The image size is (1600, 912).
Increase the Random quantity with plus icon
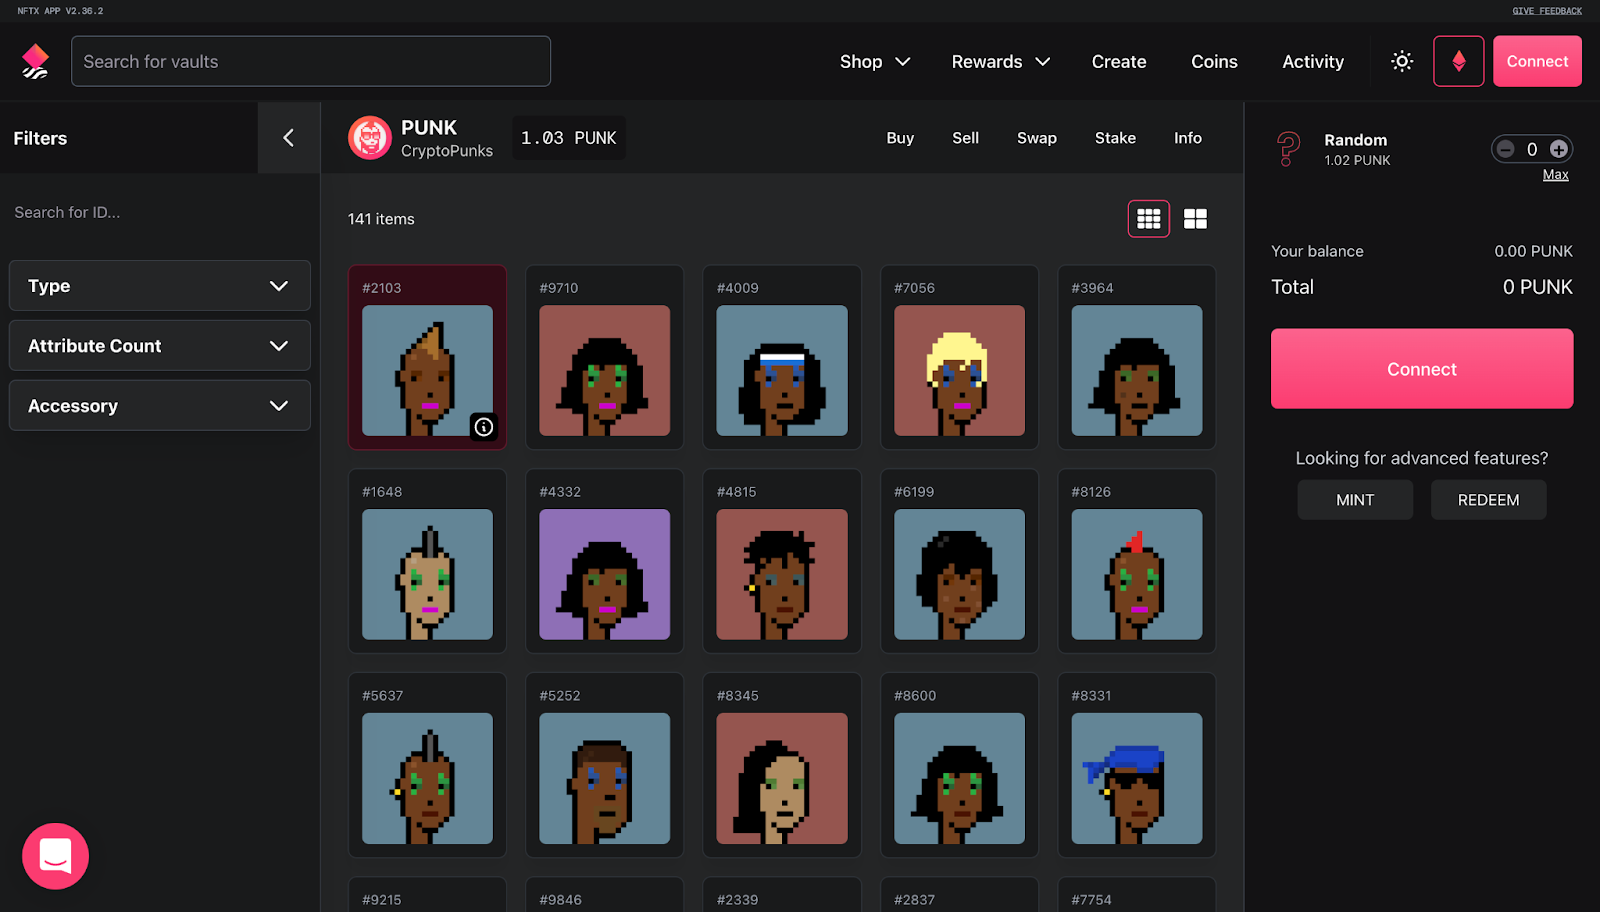coord(1559,149)
